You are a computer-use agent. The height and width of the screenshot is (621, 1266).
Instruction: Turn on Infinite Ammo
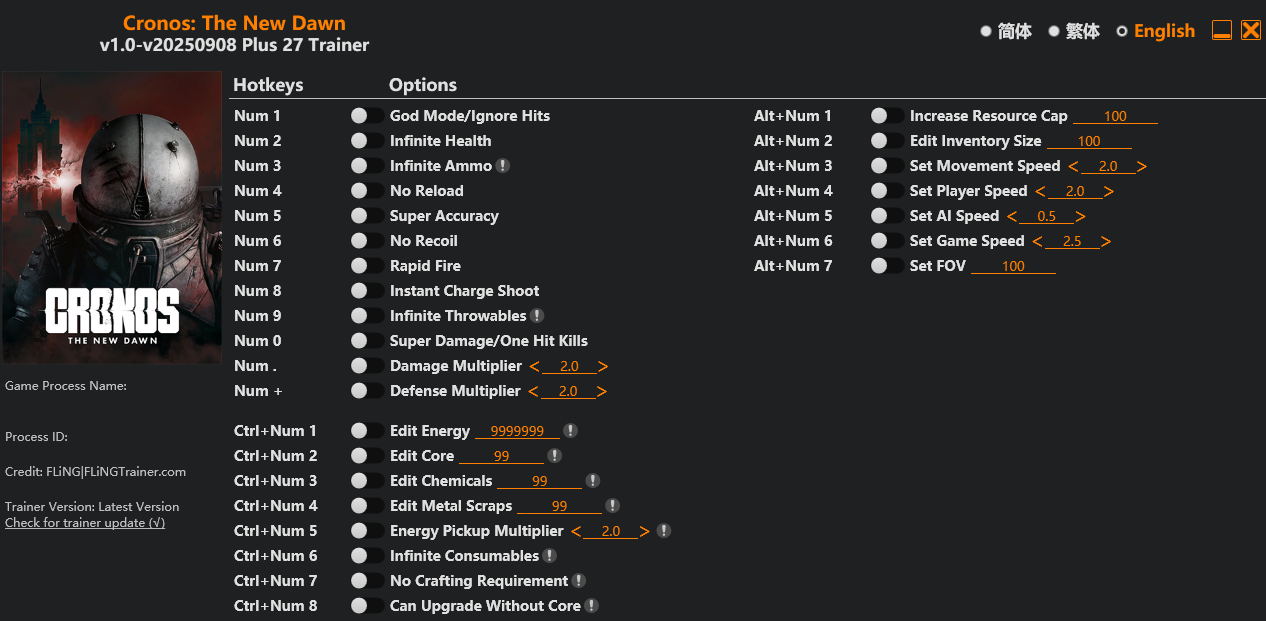(367, 166)
